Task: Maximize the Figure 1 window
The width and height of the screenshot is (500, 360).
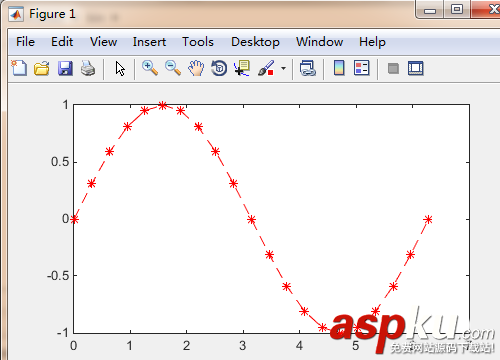Action: (457, 9)
